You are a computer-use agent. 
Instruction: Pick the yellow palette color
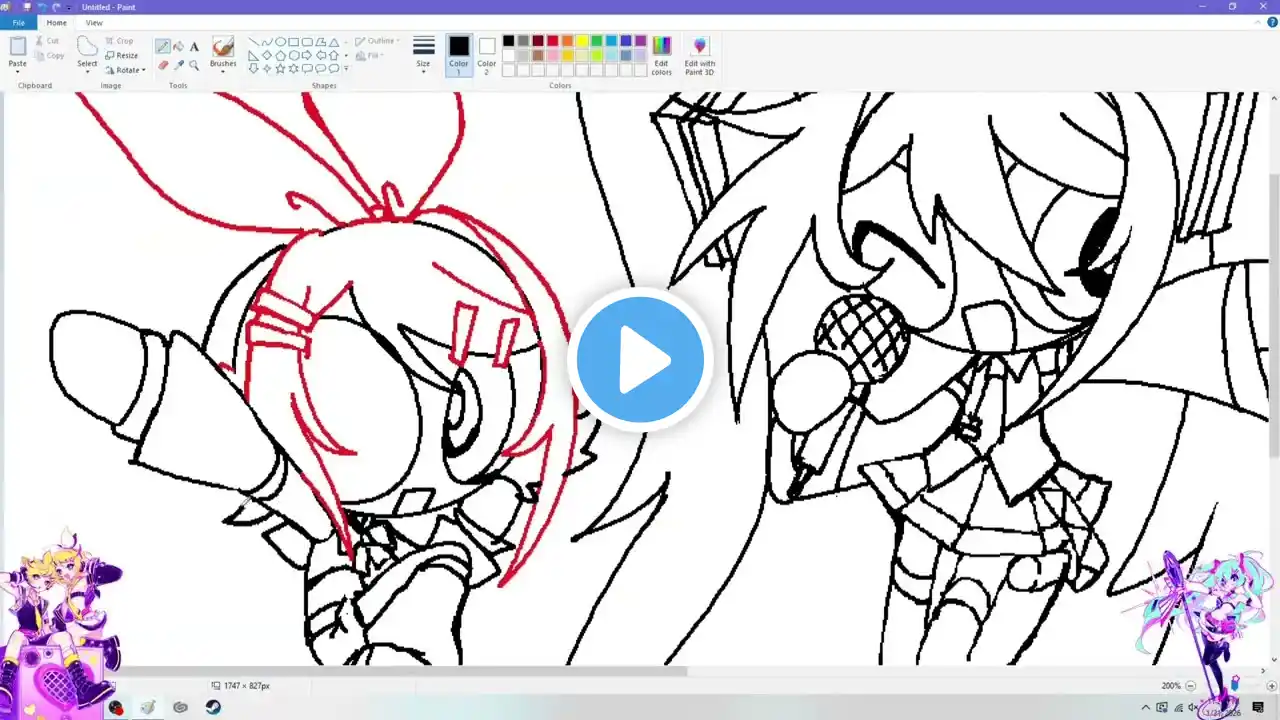click(582, 41)
